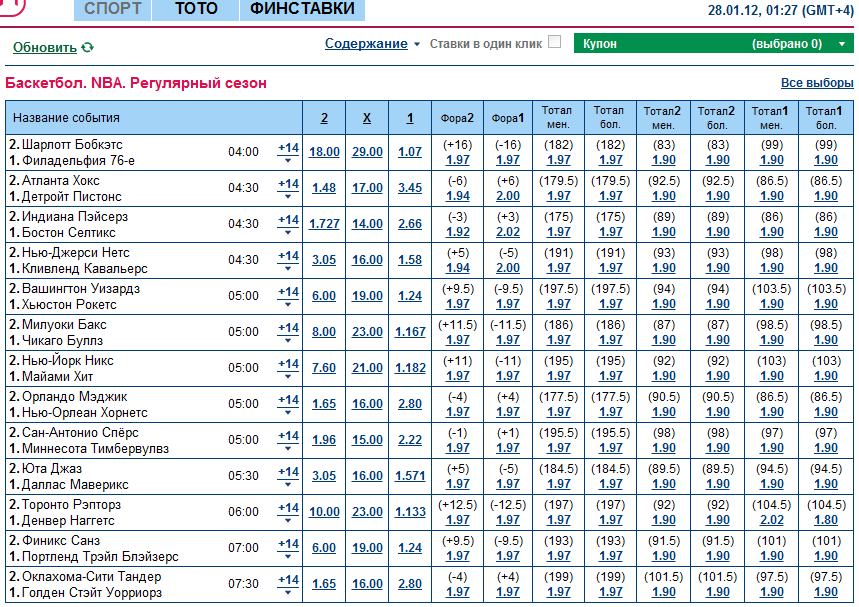Expand +14 markets for Юта Джаз game
The height and width of the screenshot is (607, 859).
click(x=288, y=476)
